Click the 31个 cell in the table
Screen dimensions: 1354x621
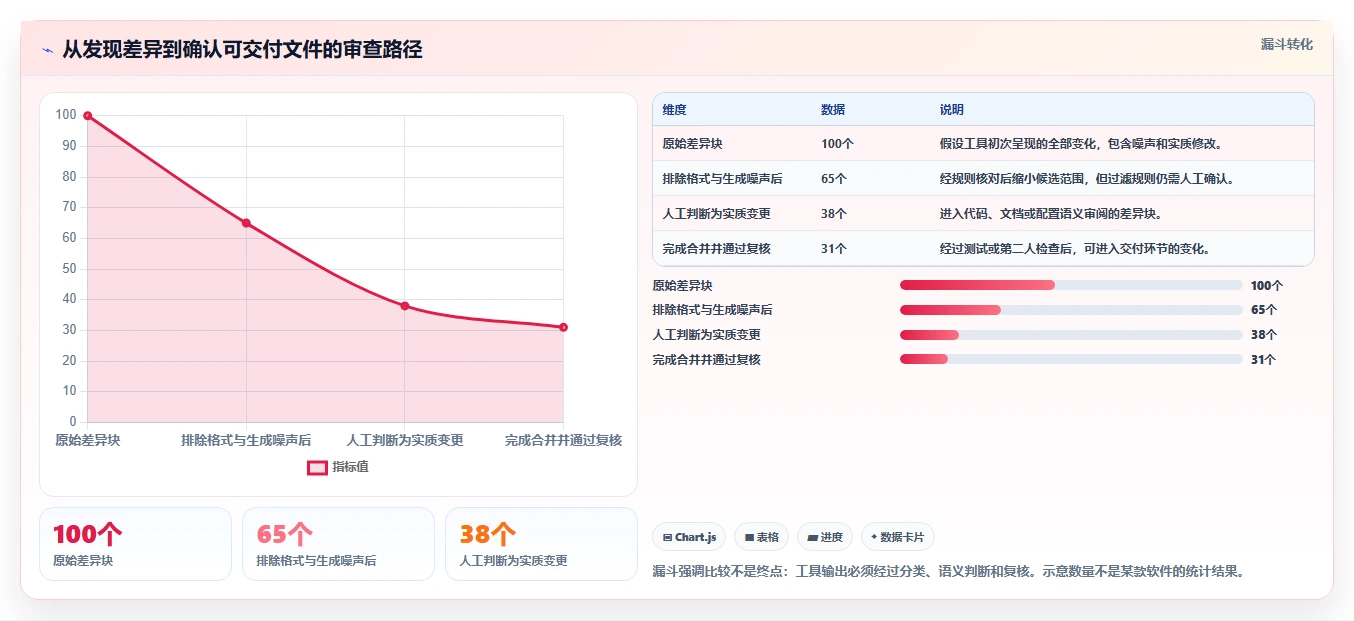(834, 249)
